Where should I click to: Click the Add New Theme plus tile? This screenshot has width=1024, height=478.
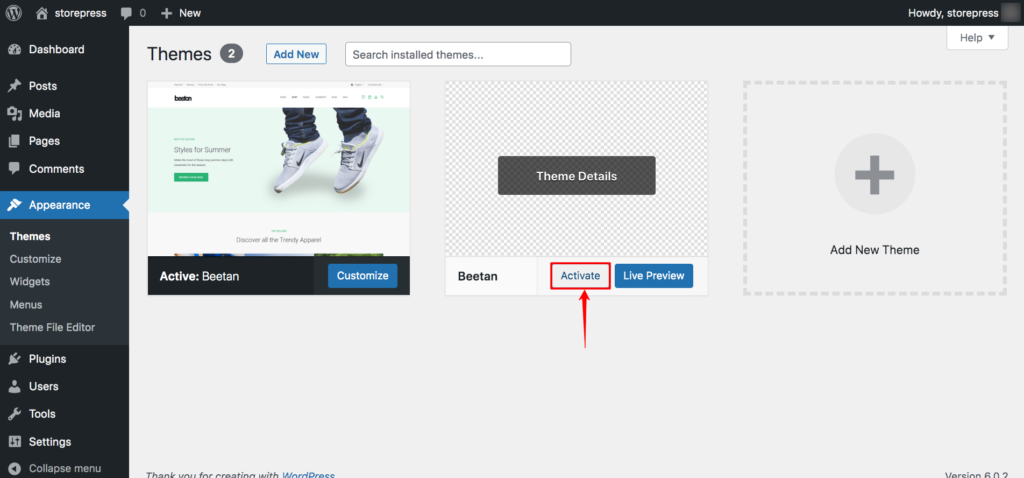(874, 189)
